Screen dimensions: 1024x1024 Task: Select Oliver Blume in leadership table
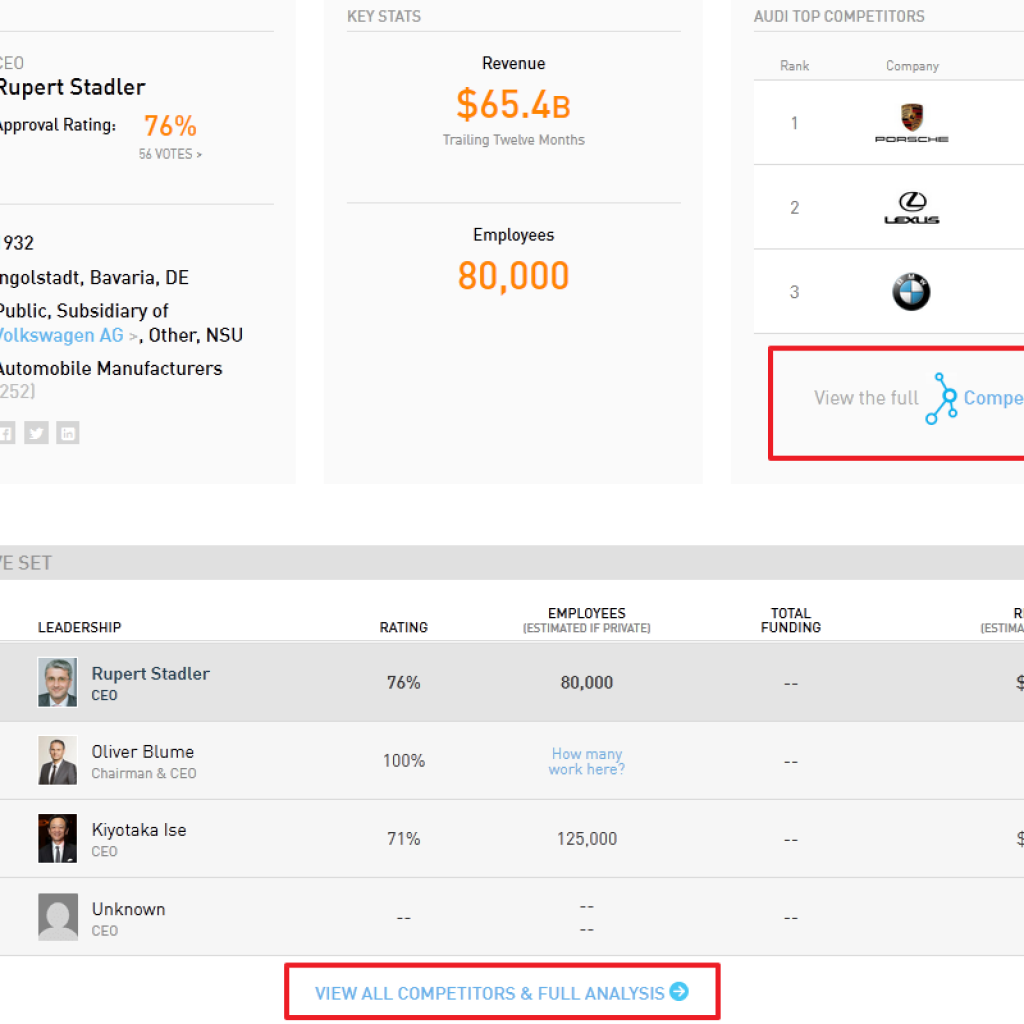coord(142,752)
